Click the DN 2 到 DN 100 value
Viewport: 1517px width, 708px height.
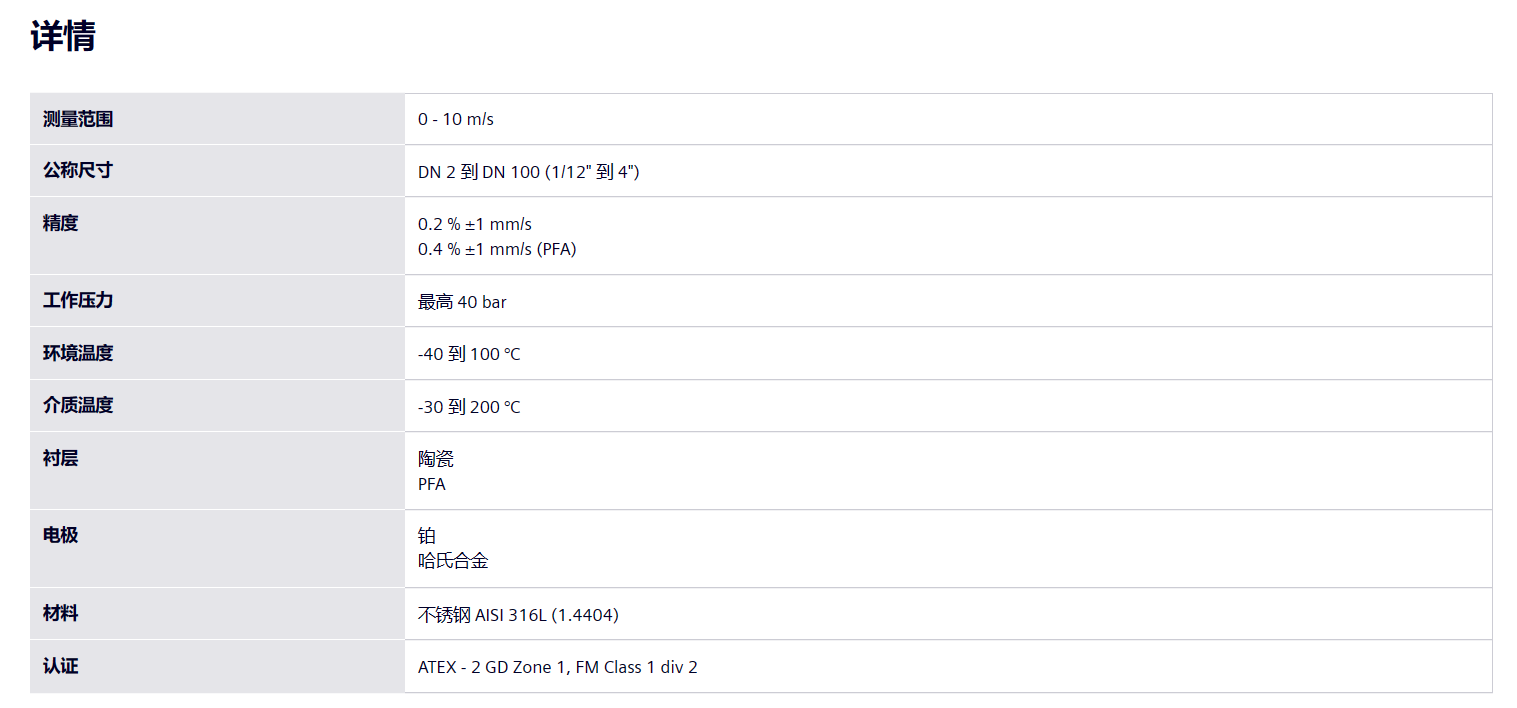528,172
